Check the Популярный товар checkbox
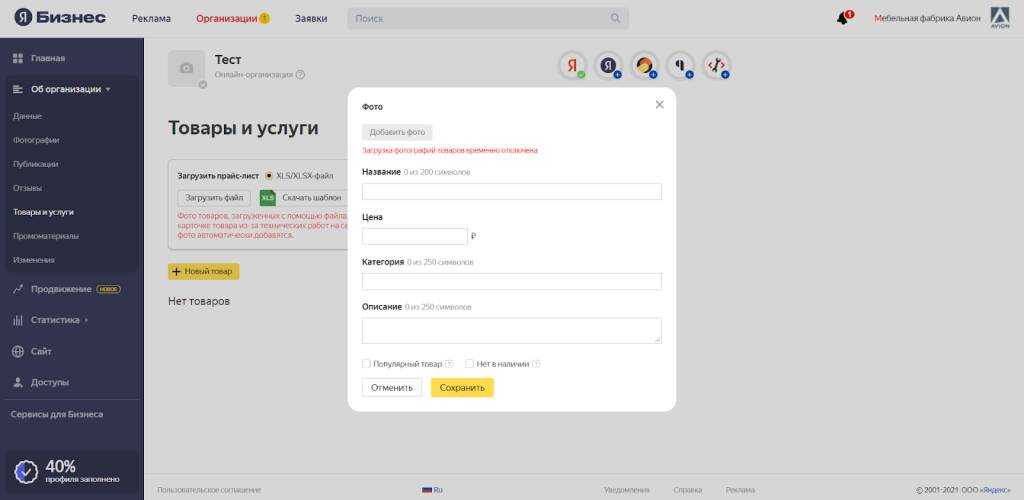Screen dimensions: 1024x500 tap(367, 364)
